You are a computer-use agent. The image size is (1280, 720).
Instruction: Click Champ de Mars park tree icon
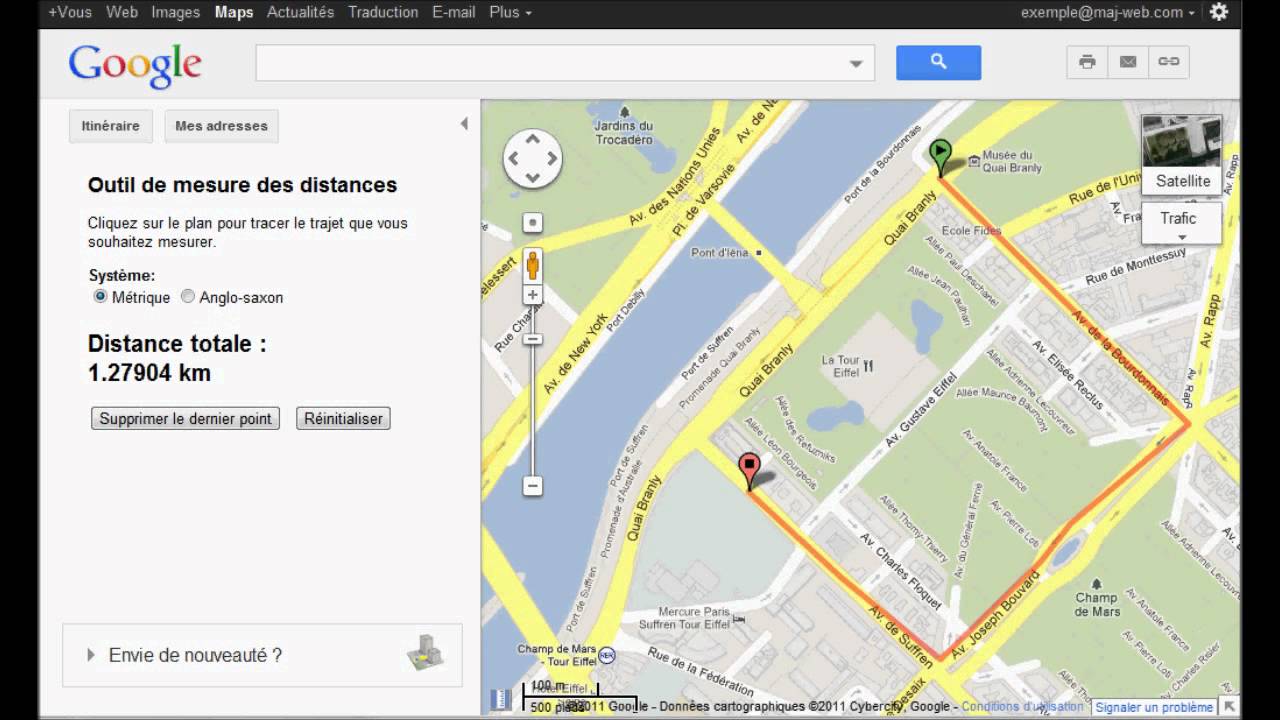1097,584
